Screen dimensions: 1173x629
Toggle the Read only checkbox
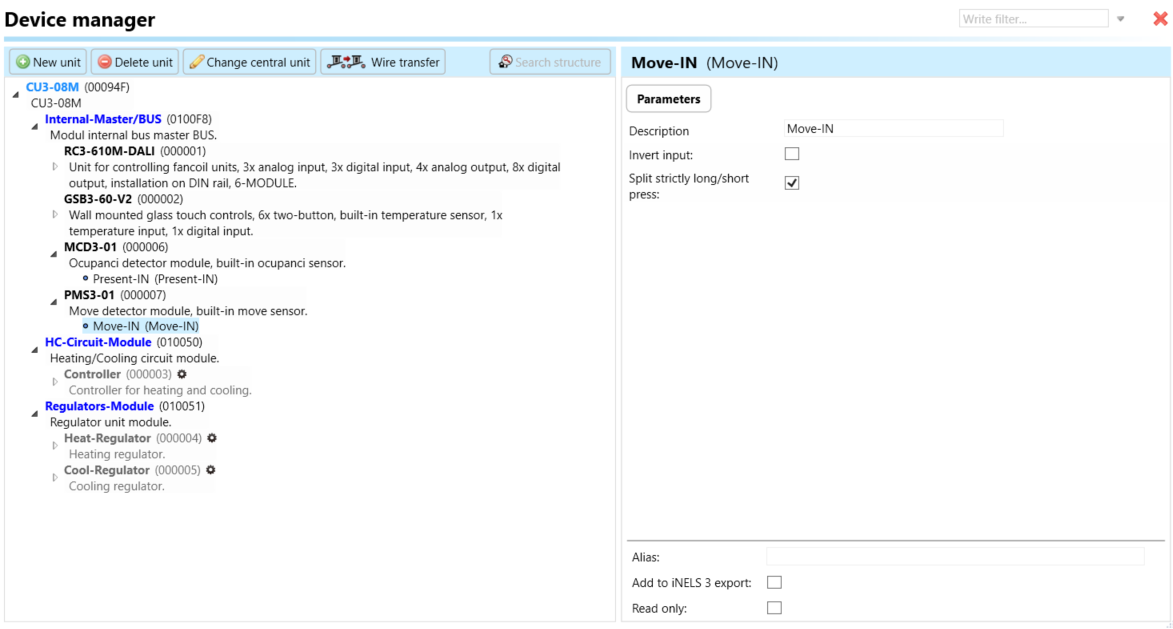click(x=774, y=608)
